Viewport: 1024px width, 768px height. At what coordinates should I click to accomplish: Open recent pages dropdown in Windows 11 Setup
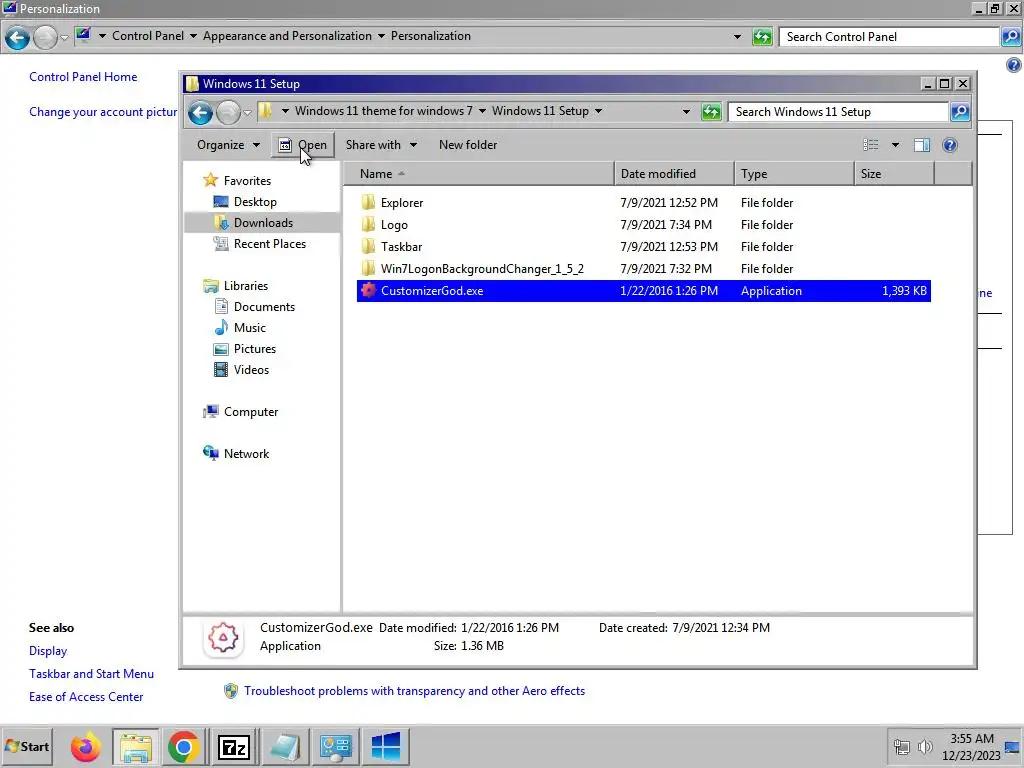point(248,113)
